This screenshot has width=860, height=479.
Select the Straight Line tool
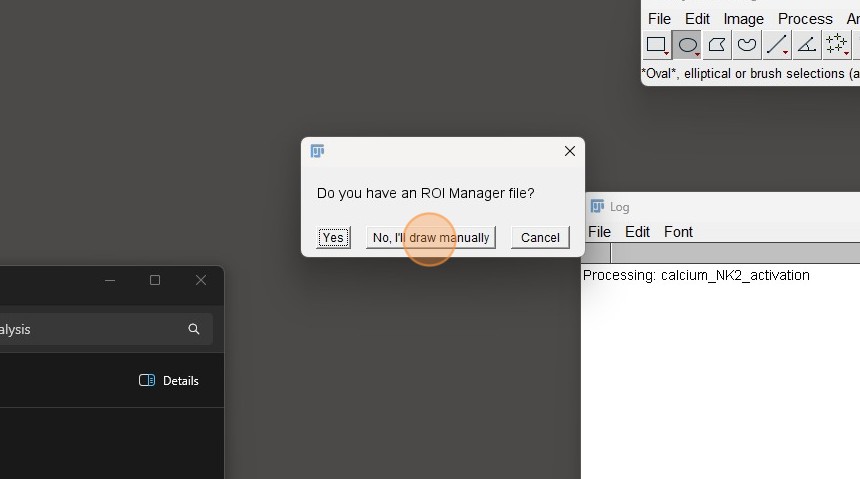776,45
